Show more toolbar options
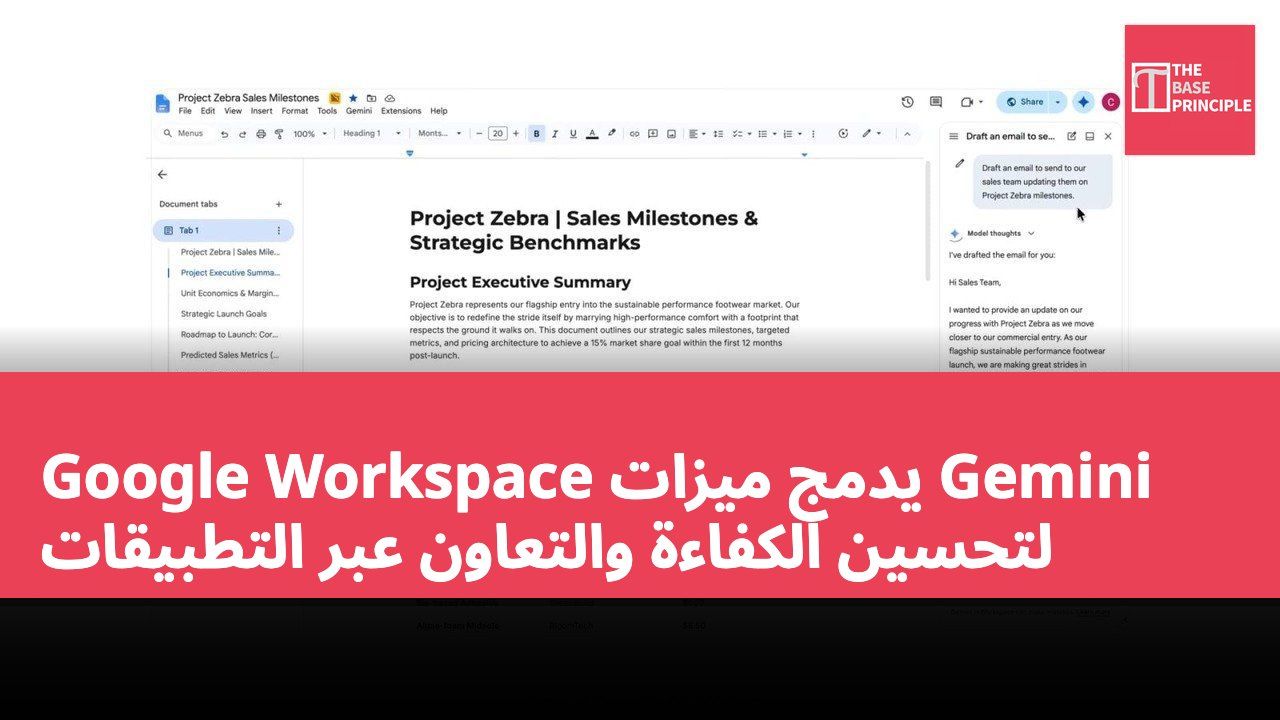The image size is (1280, 720). click(x=812, y=133)
